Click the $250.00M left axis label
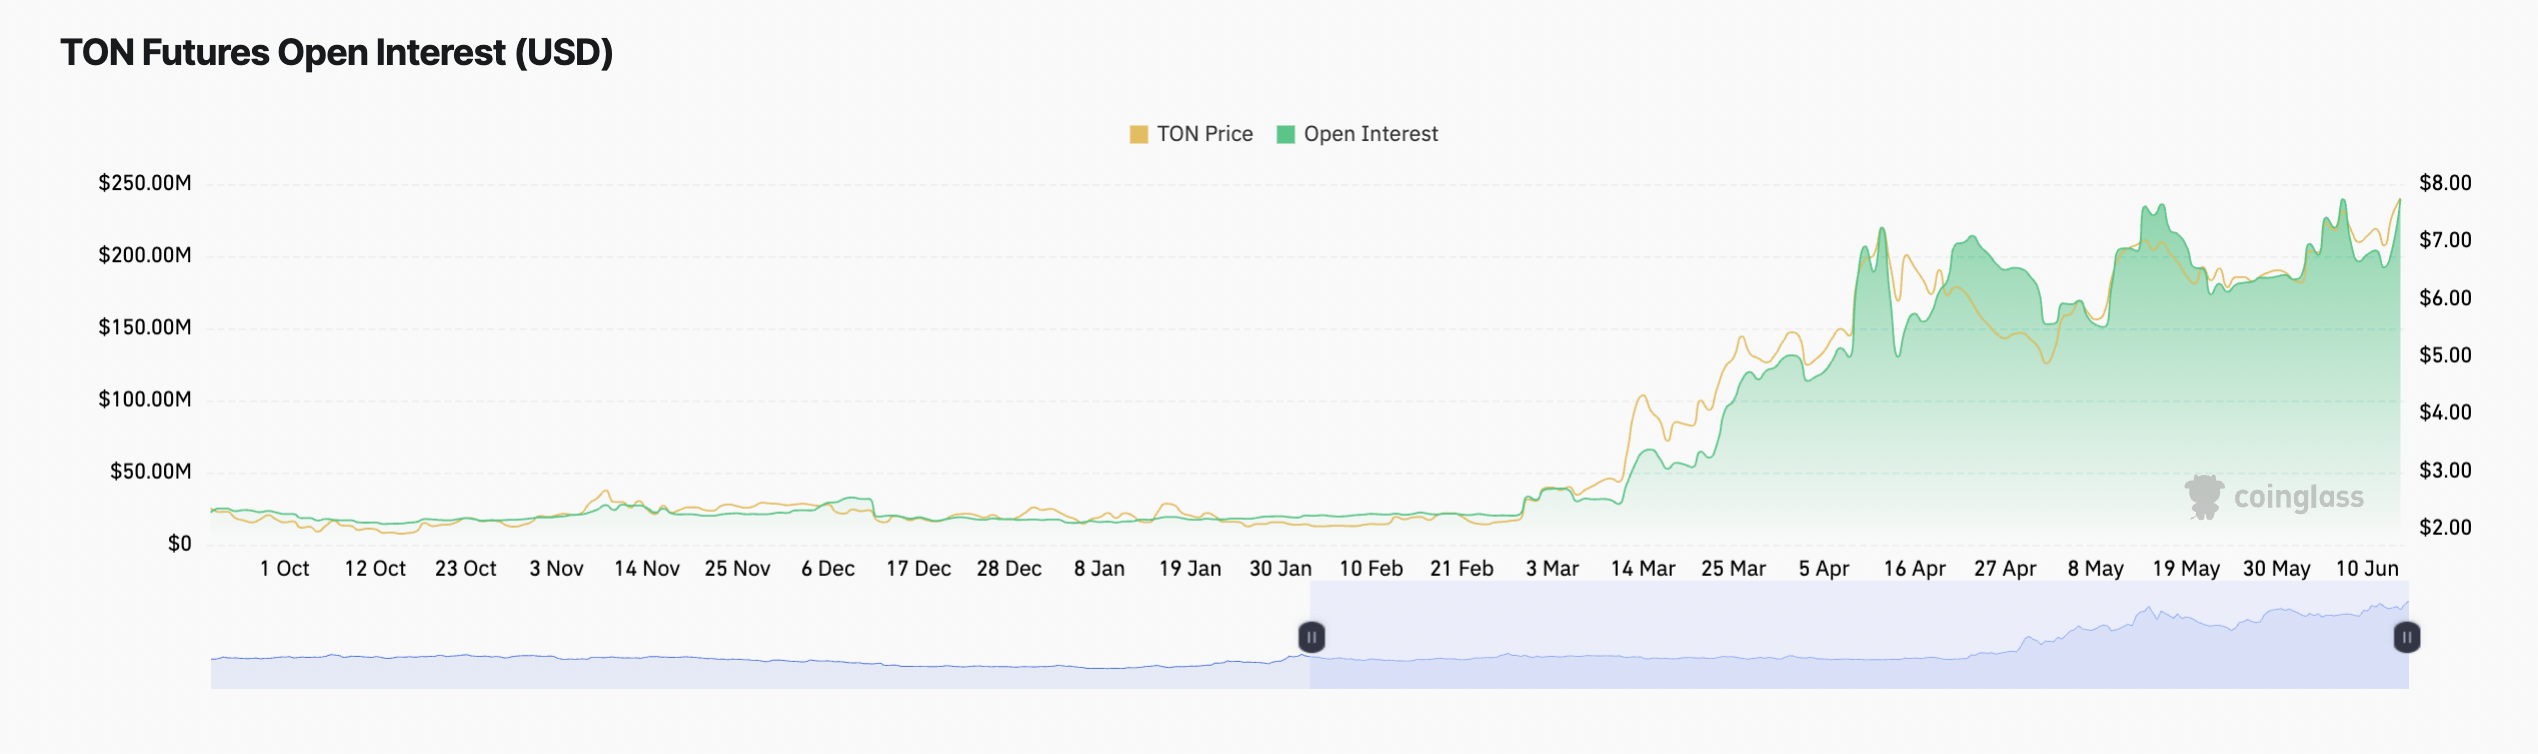This screenshot has width=2538, height=754. pos(145,183)
